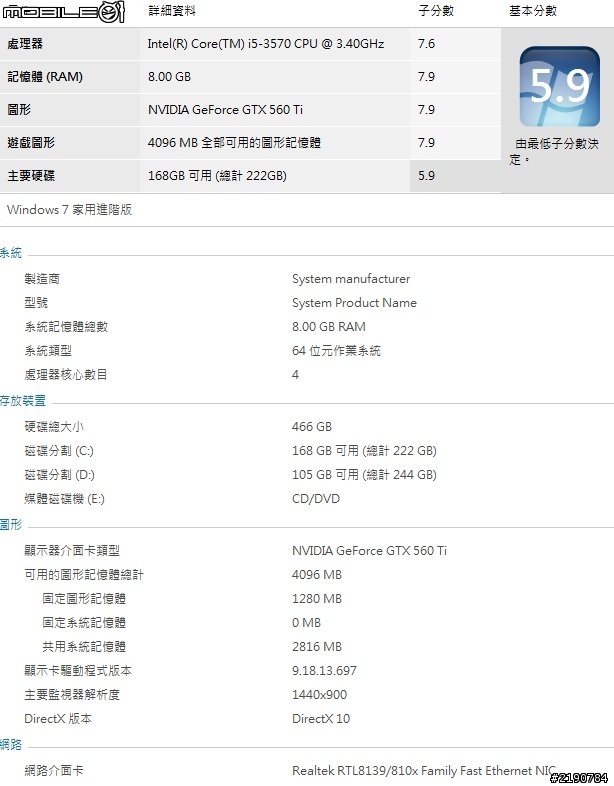Click the 網路 section heading

(11, 744)
